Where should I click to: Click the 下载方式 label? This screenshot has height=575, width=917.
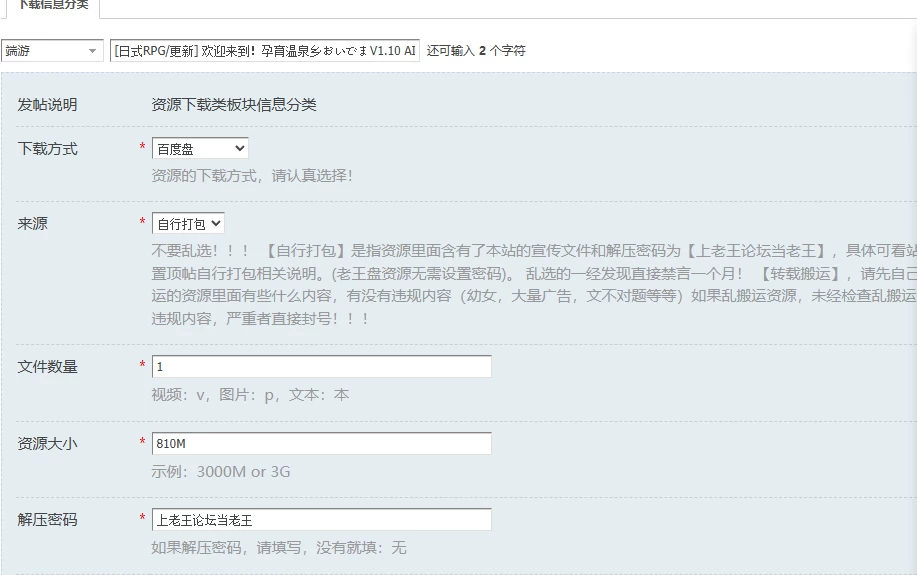[47, 149]
